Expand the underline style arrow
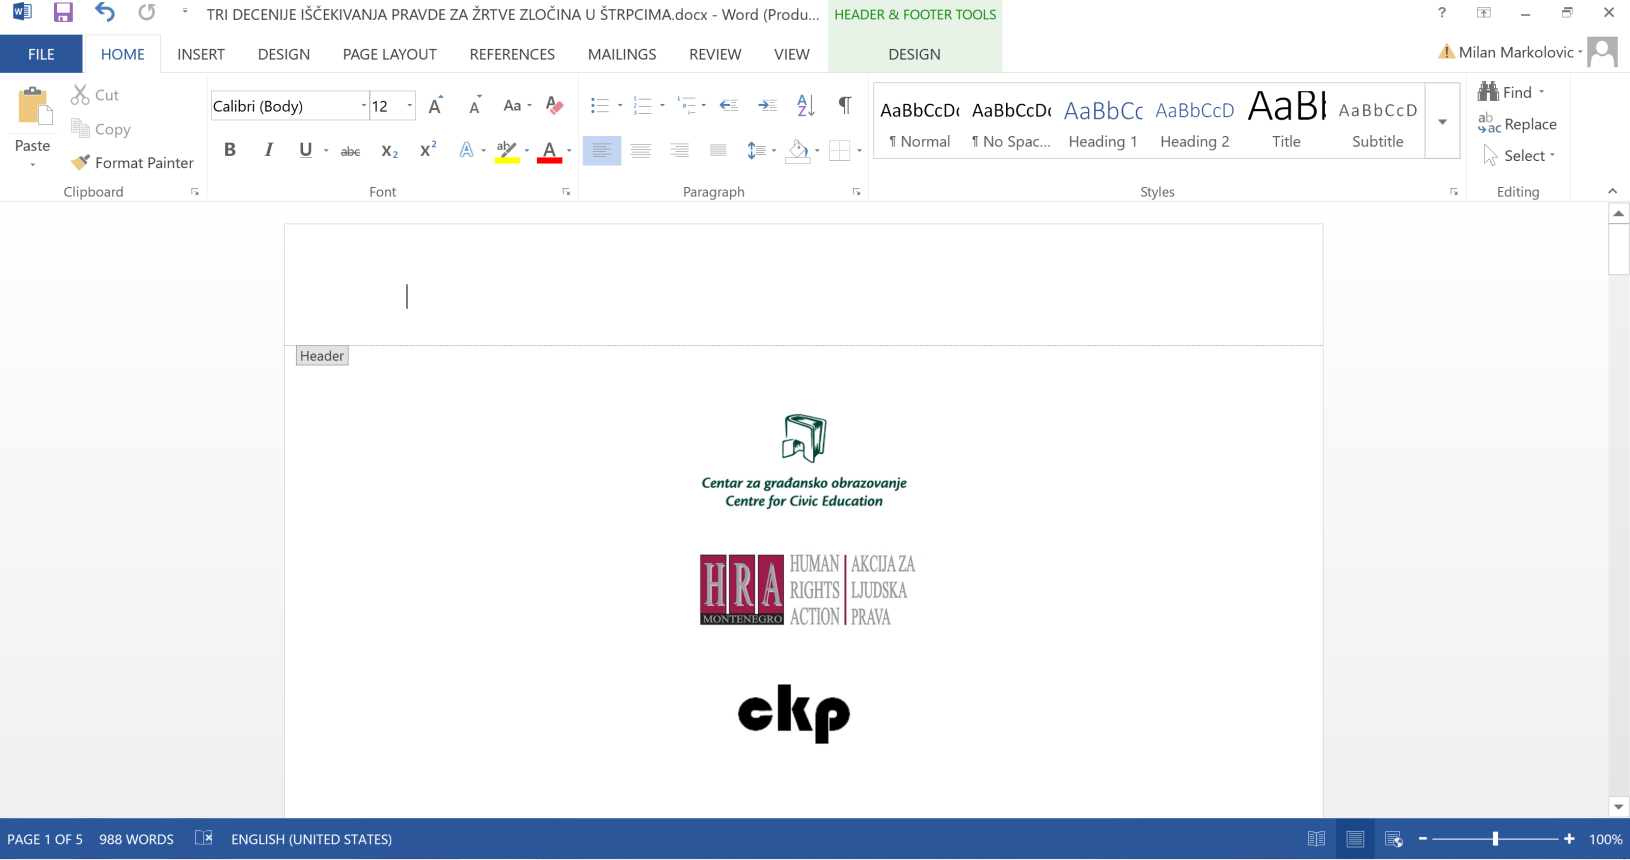This screenshot has width=1630, height=860. click(x=326, y=151)
